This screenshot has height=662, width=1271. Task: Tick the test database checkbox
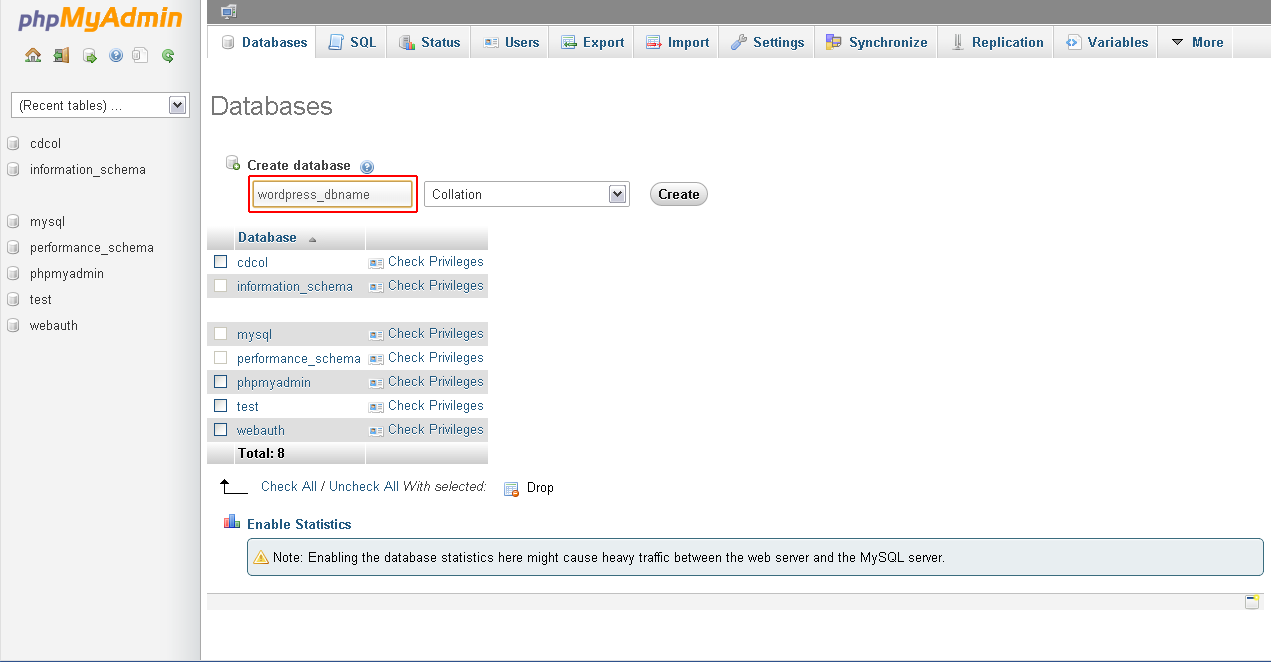(221, 405)
